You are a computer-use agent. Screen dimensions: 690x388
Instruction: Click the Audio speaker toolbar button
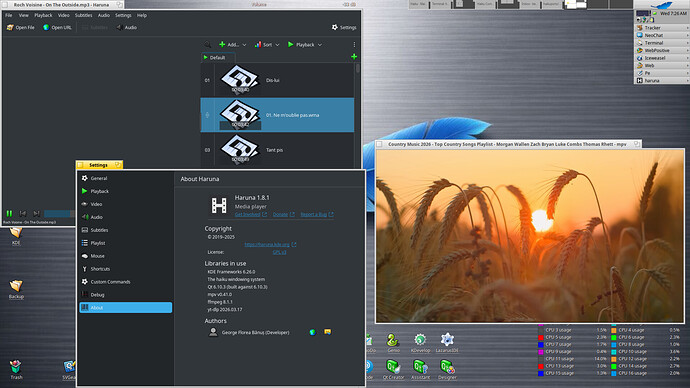coord(126,27)
